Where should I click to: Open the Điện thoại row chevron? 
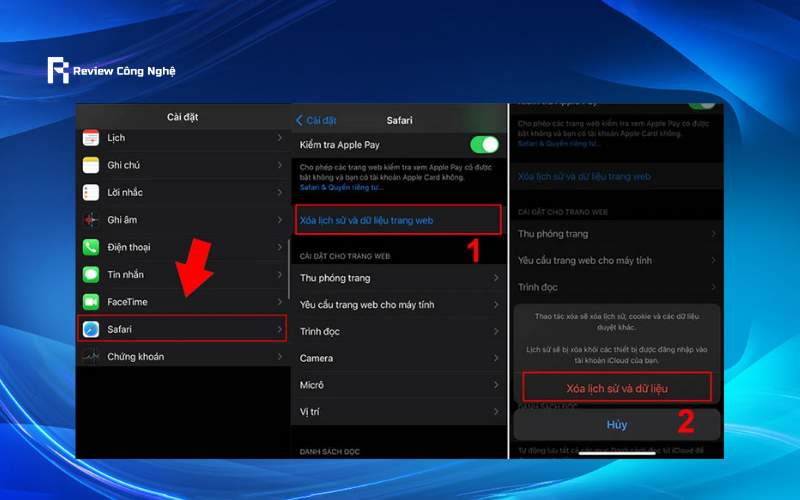click(280, 247)
